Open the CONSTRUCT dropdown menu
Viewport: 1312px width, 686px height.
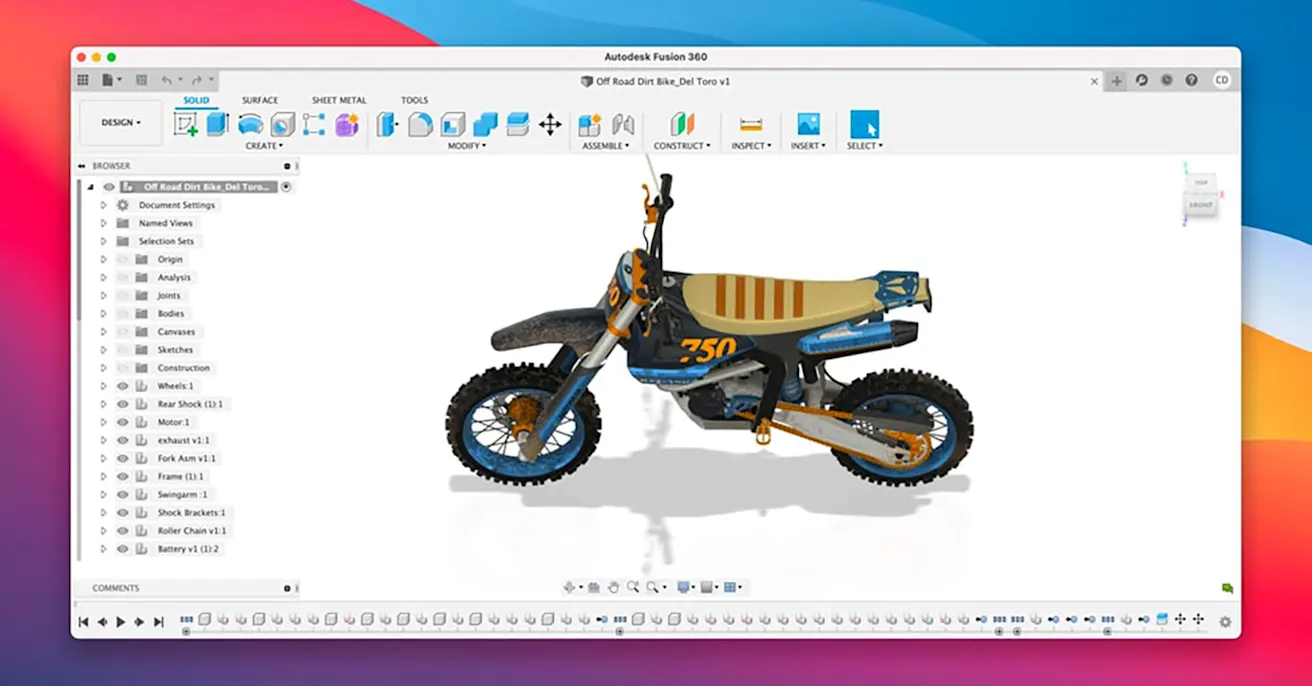682,146
